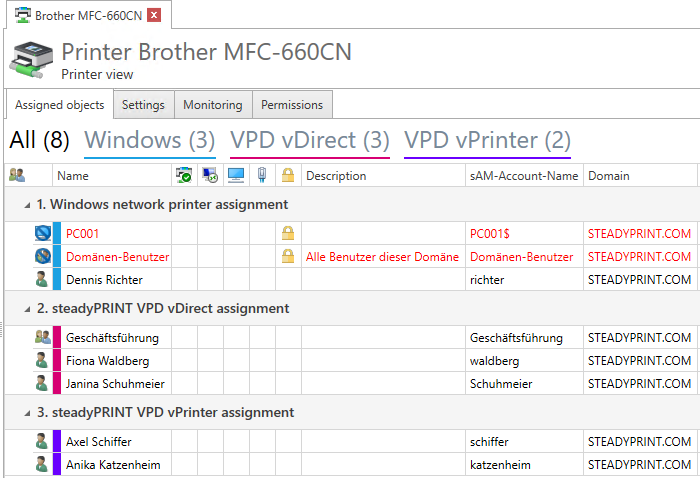Image resolution: width=700 pixels, height=478 pixels.
Task: Click the 'Printer view' subtitle
Action: [x=97, y=74]
